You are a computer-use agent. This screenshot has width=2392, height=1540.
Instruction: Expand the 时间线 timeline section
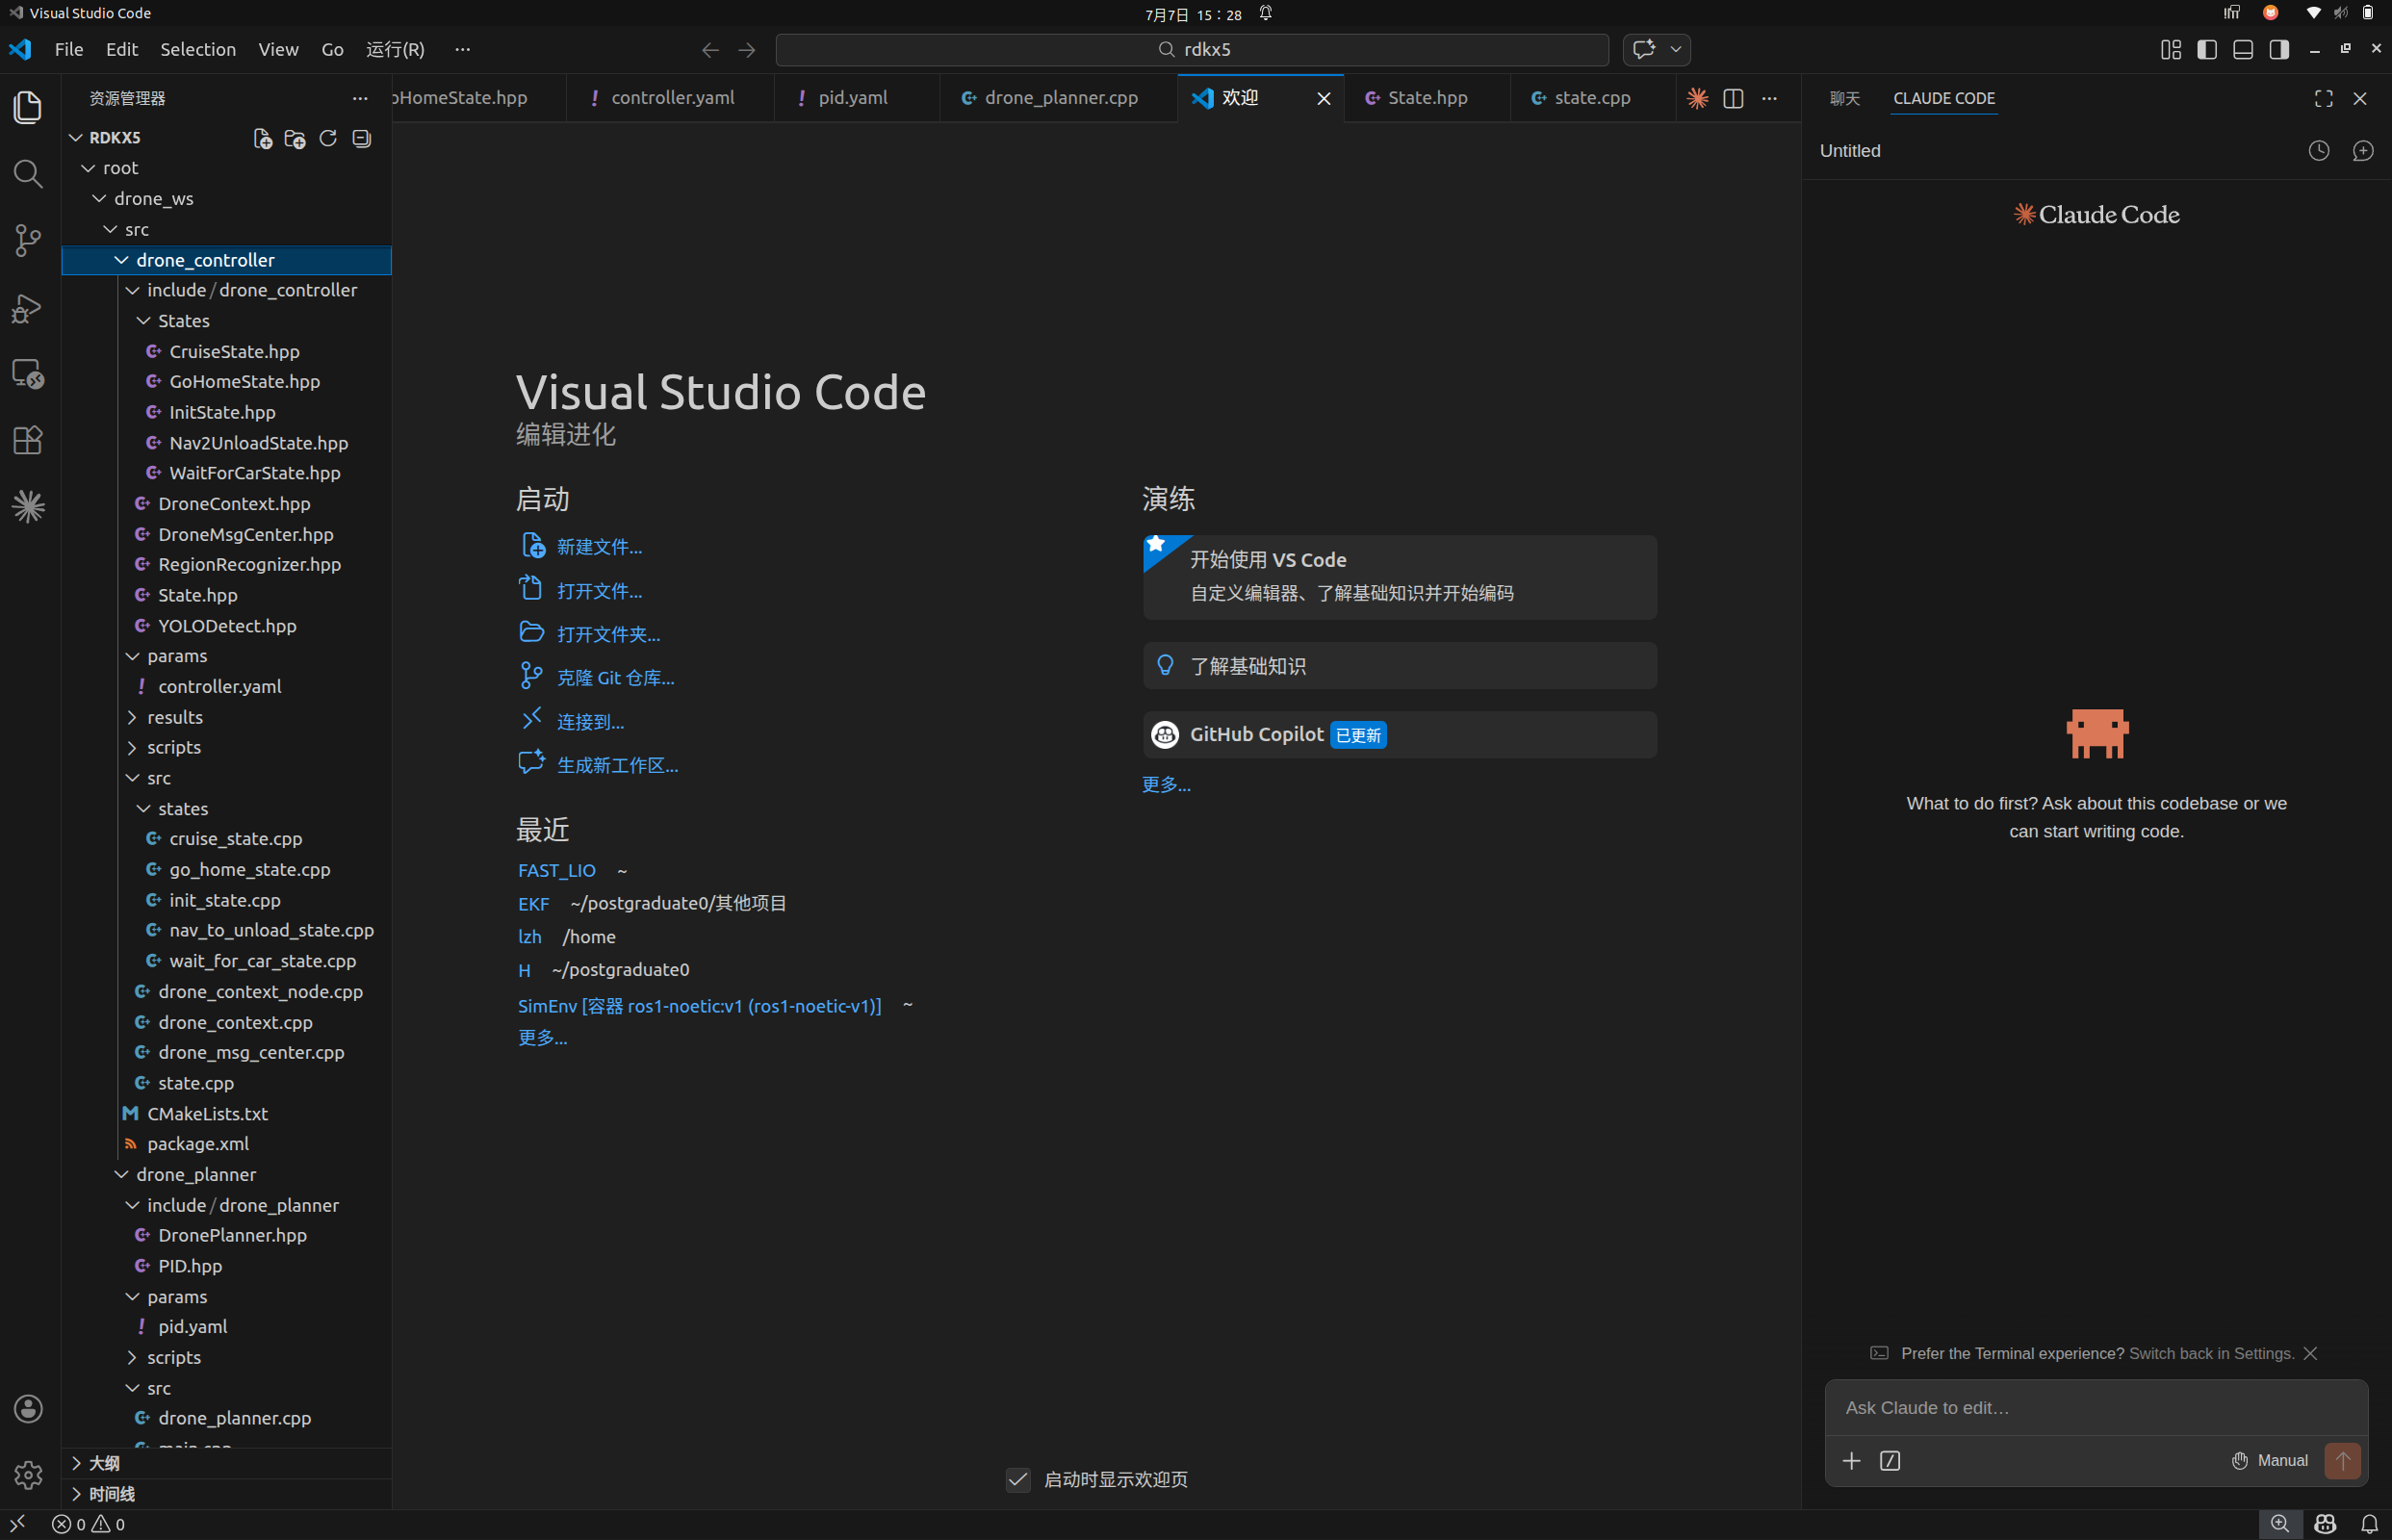pyautogui.click(x=226, y=1494)
